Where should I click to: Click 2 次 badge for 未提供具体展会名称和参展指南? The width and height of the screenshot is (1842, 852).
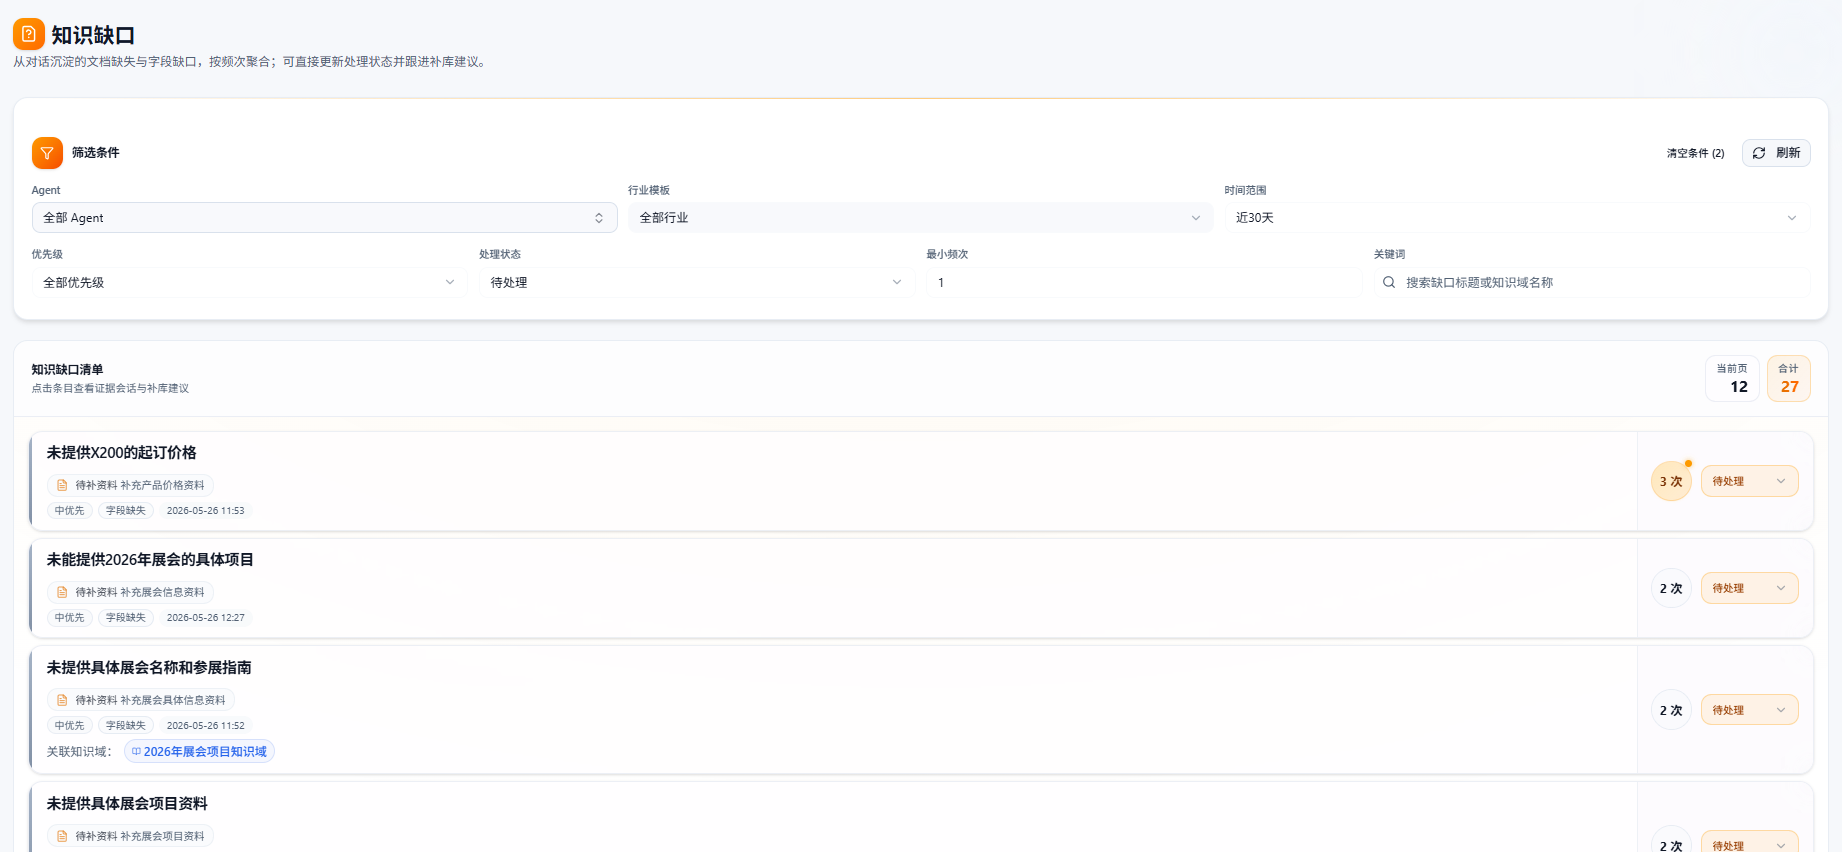pos(1671,710)
